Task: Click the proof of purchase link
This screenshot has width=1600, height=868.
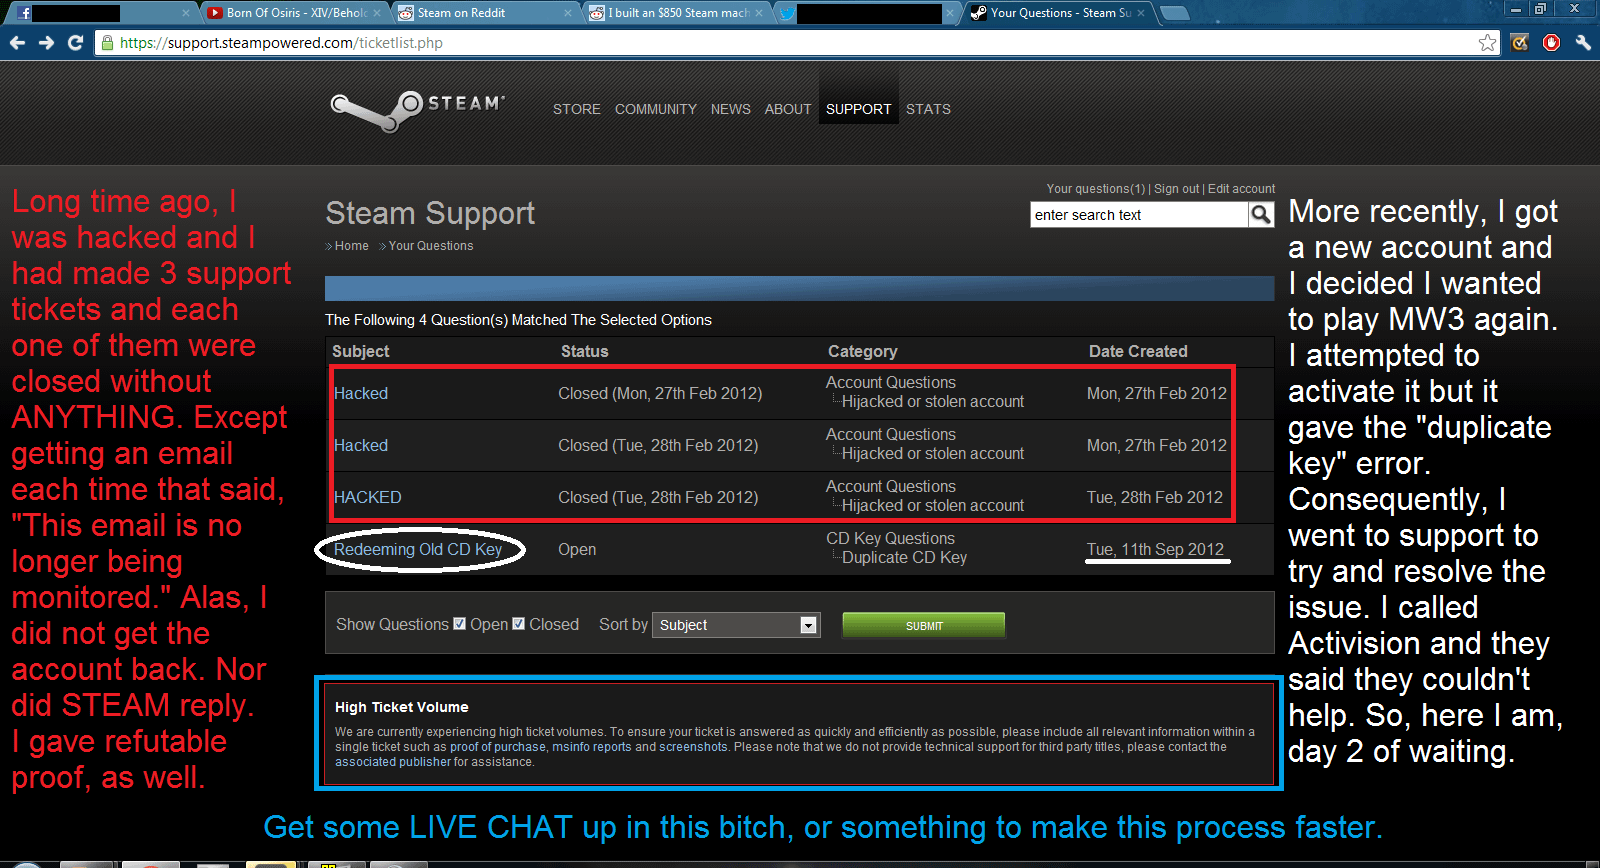Action: click(x=498, y=747)
